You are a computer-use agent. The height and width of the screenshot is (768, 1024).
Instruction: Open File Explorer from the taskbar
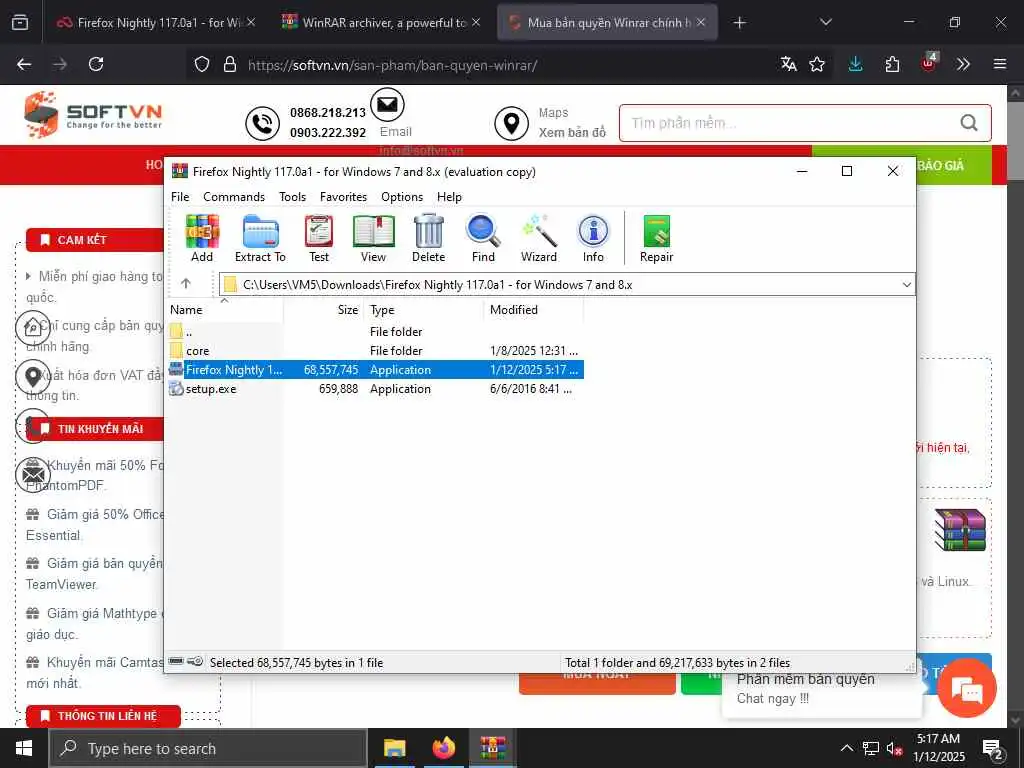pos(394,748)
